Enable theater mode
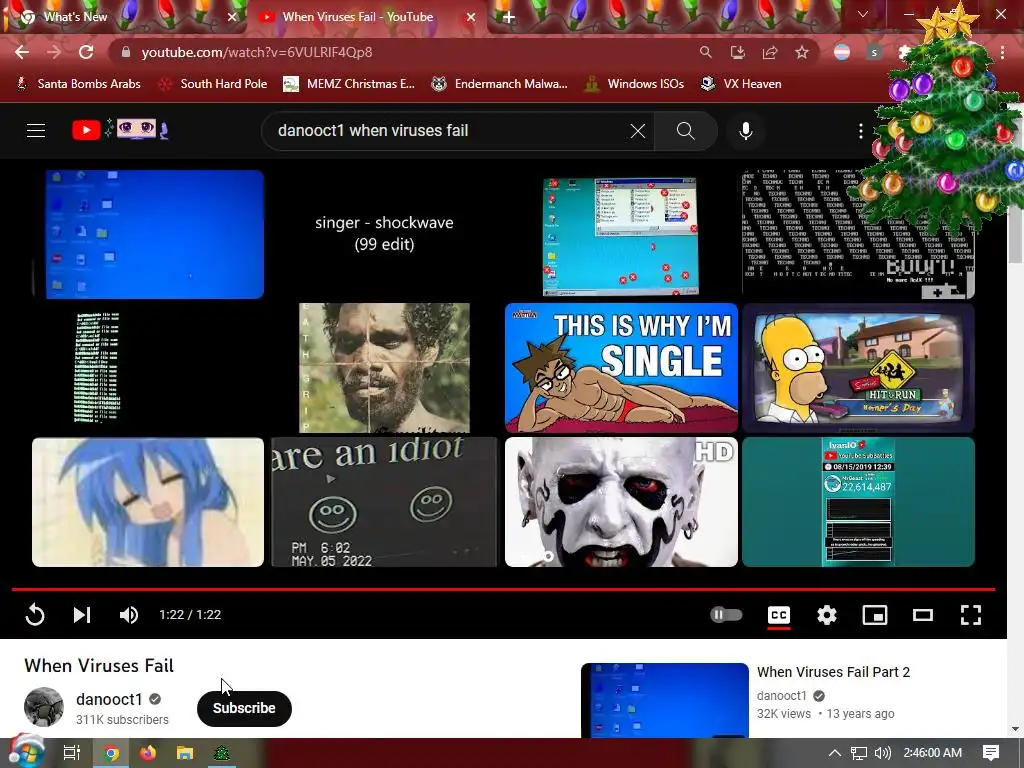The height and width of the screenshot is (768, 1024). 923,615
